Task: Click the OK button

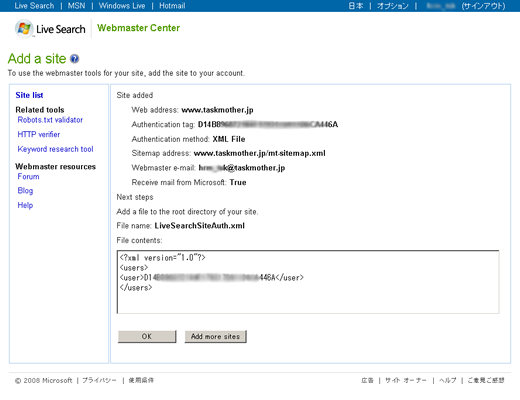Action: pos(147,336)
